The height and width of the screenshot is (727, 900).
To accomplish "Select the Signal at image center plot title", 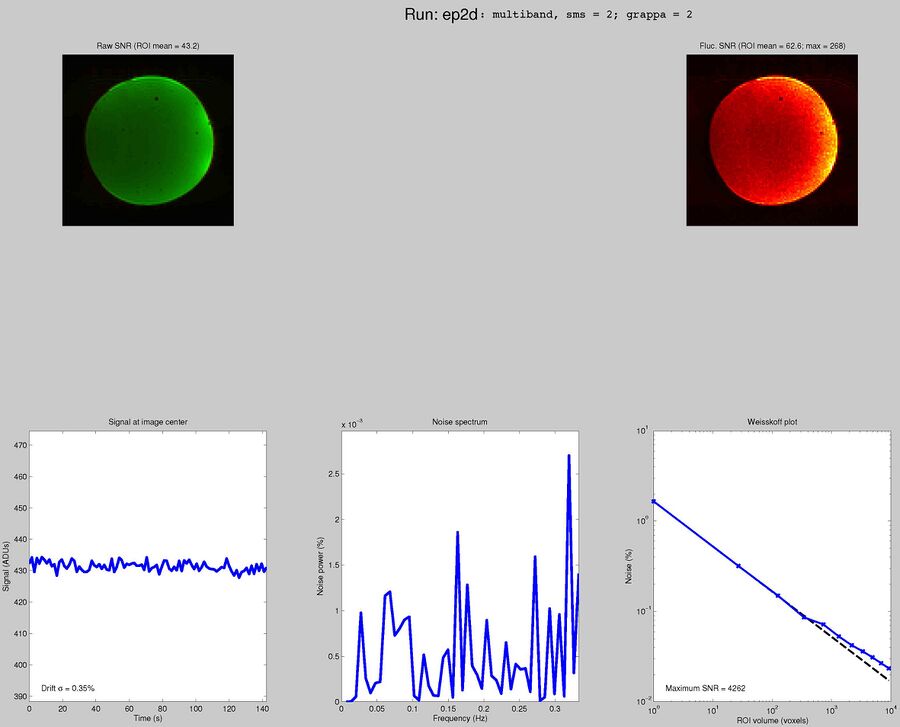I will click(147, 422).
